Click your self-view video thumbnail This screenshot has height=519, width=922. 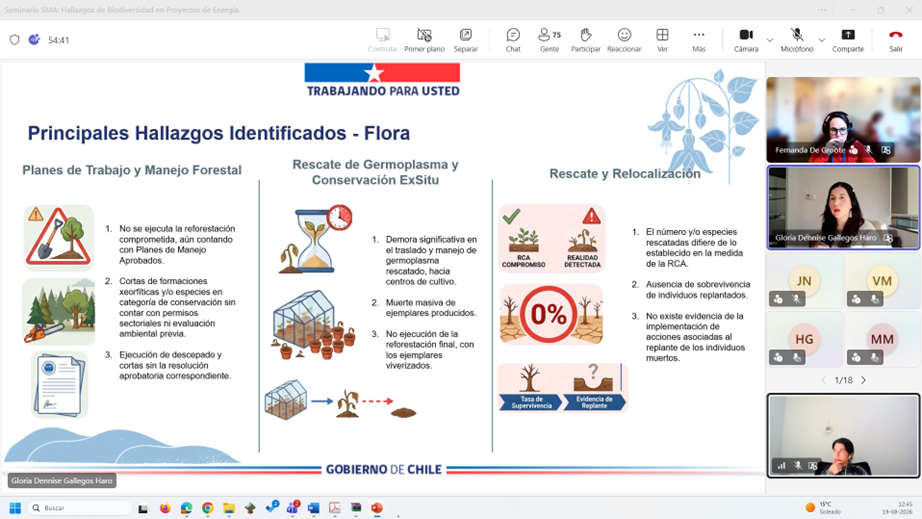click(843, 435)
